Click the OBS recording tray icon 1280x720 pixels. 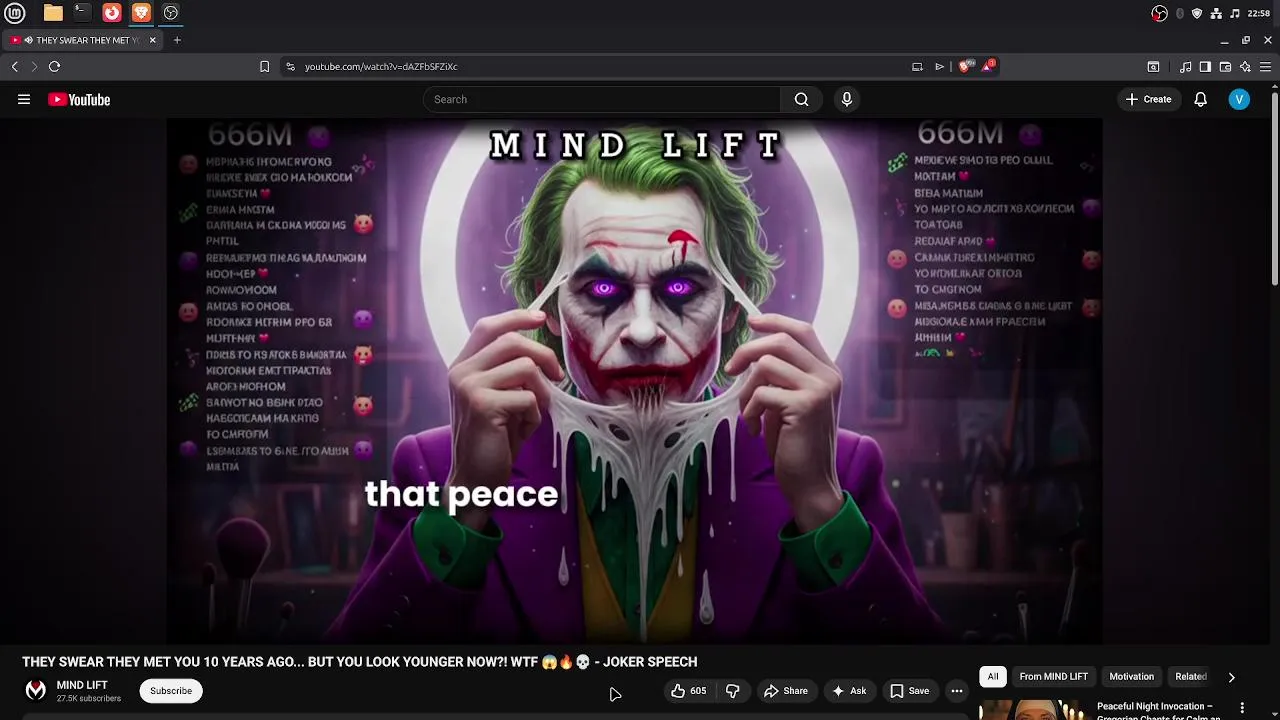pyautogui.click(x=1159, y=13)
